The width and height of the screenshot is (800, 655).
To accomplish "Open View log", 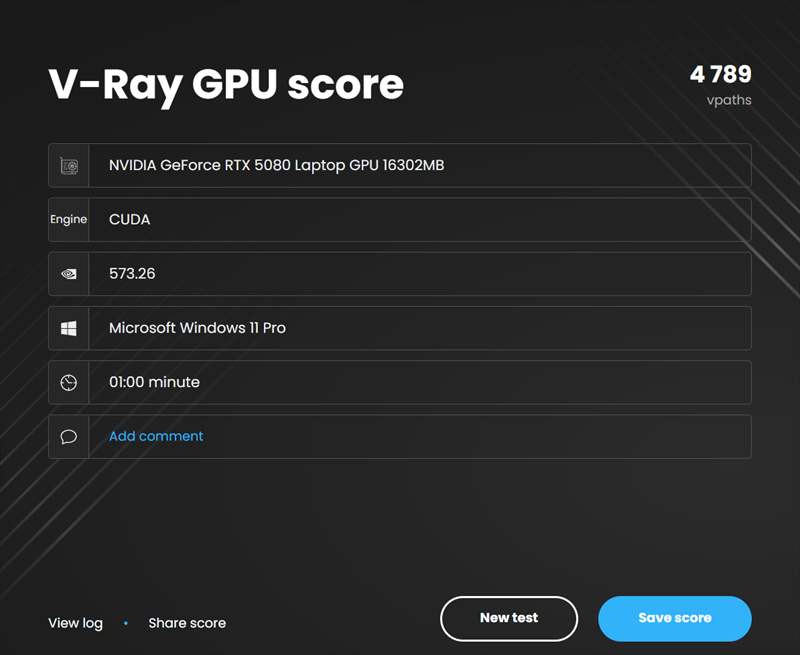I will pos(75,623).
